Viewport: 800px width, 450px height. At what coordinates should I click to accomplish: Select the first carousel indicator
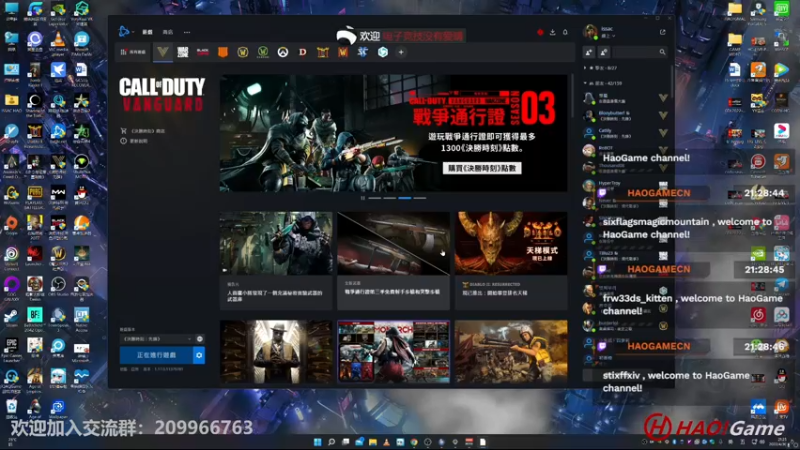(374, 198)
